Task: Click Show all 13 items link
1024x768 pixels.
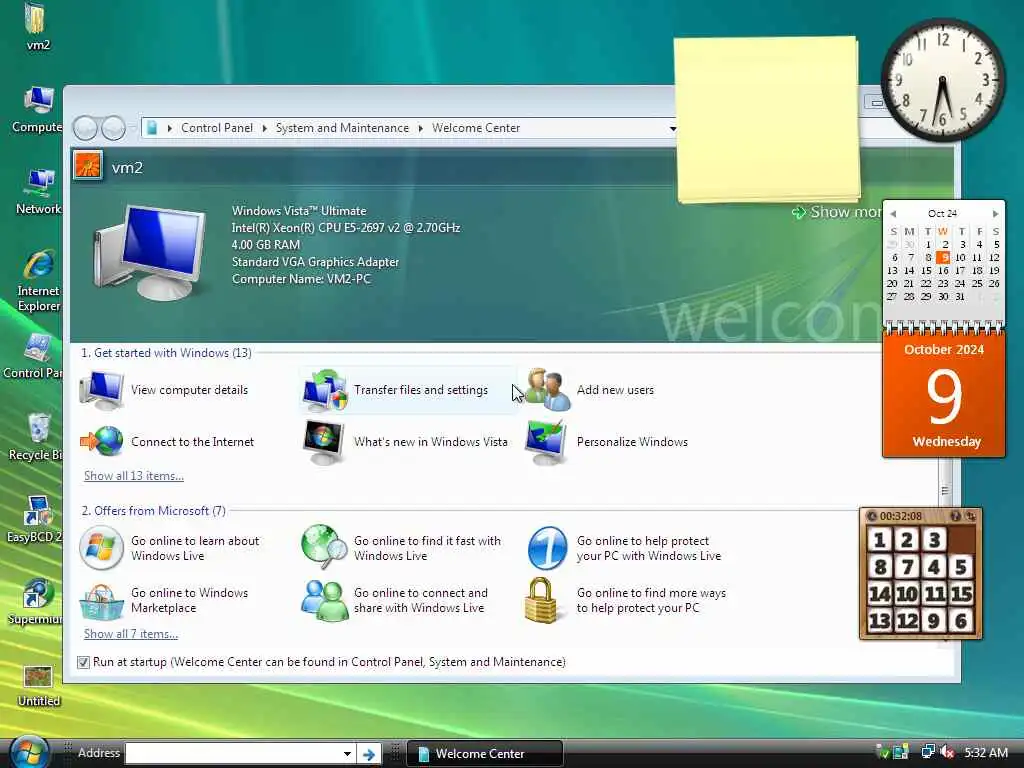Action: point(134,476)
